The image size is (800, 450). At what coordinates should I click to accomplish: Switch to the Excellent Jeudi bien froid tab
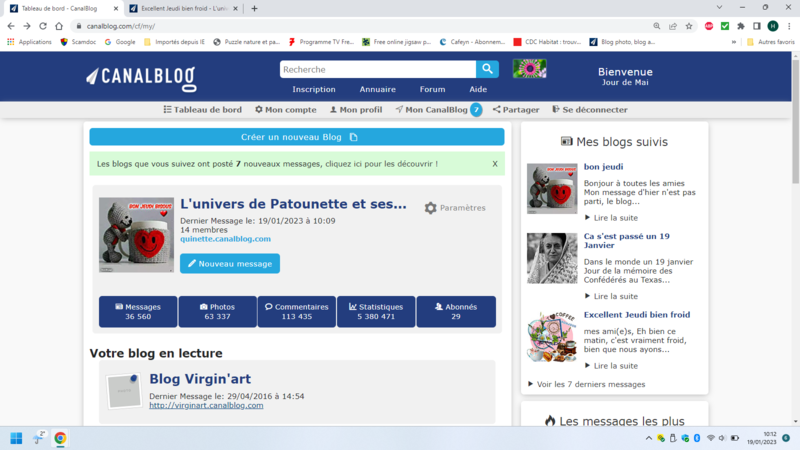tap(184, 9)
